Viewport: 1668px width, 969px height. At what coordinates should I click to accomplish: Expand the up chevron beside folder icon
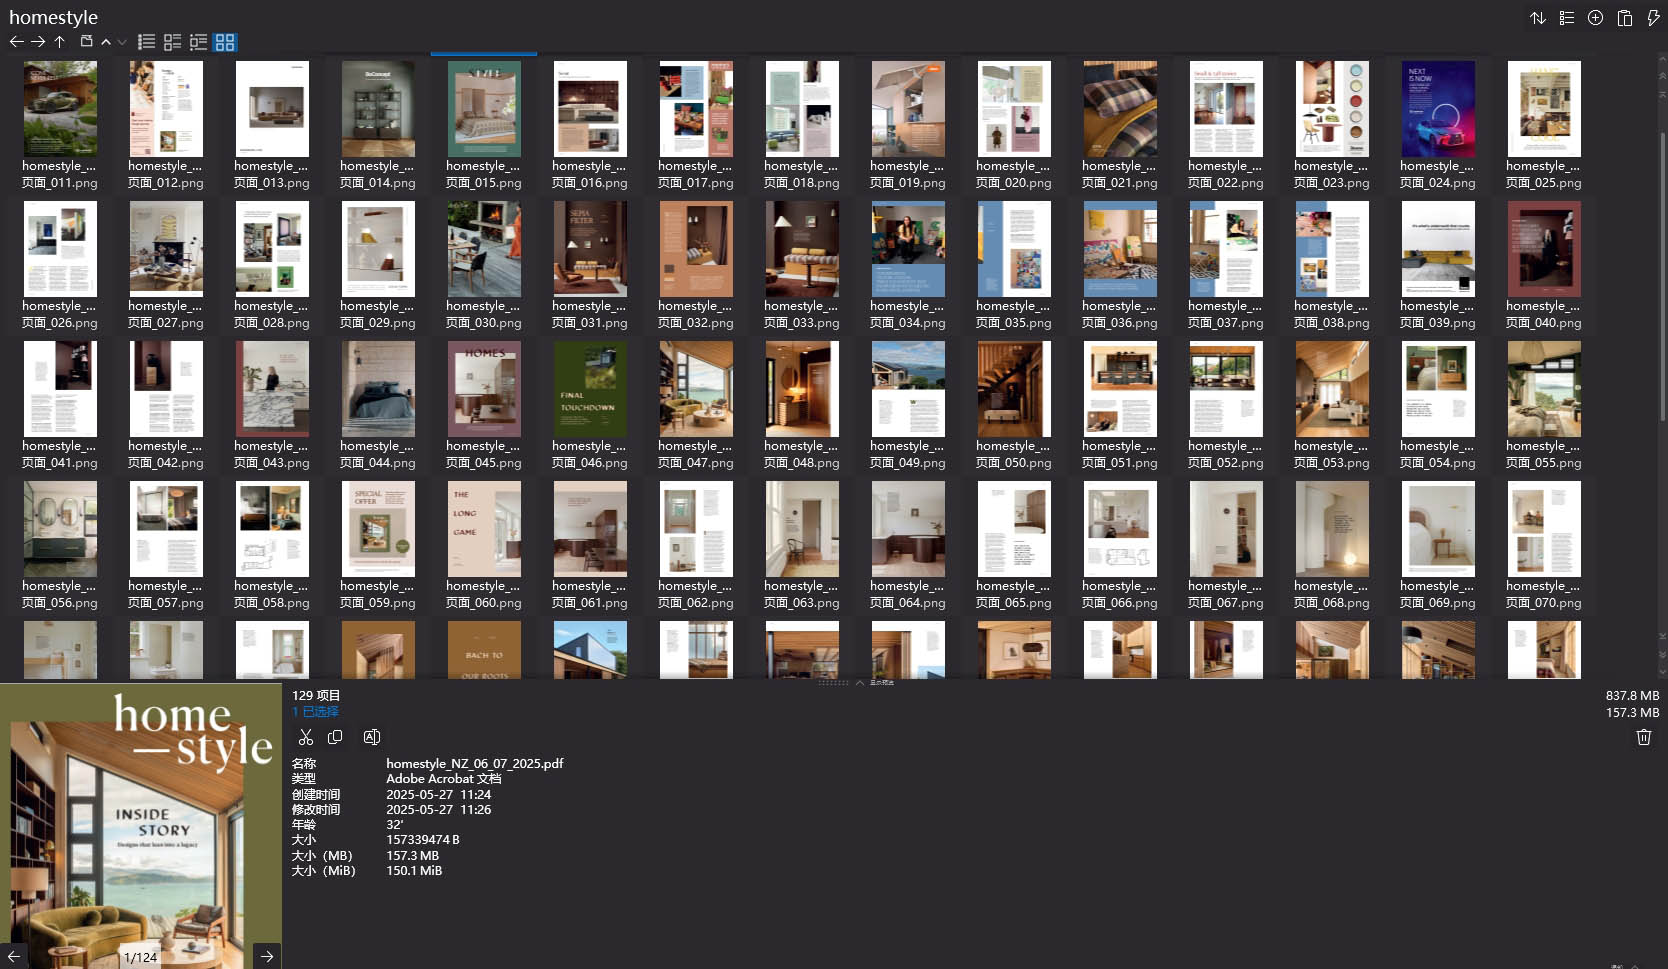click(105, 41)
